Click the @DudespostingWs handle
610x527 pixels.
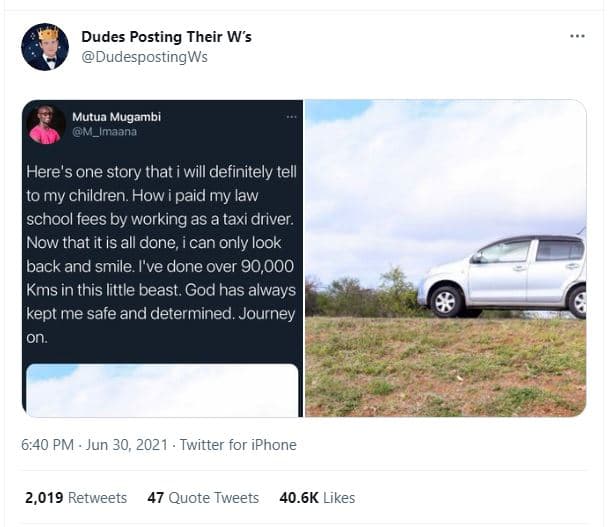pos(144,57)
